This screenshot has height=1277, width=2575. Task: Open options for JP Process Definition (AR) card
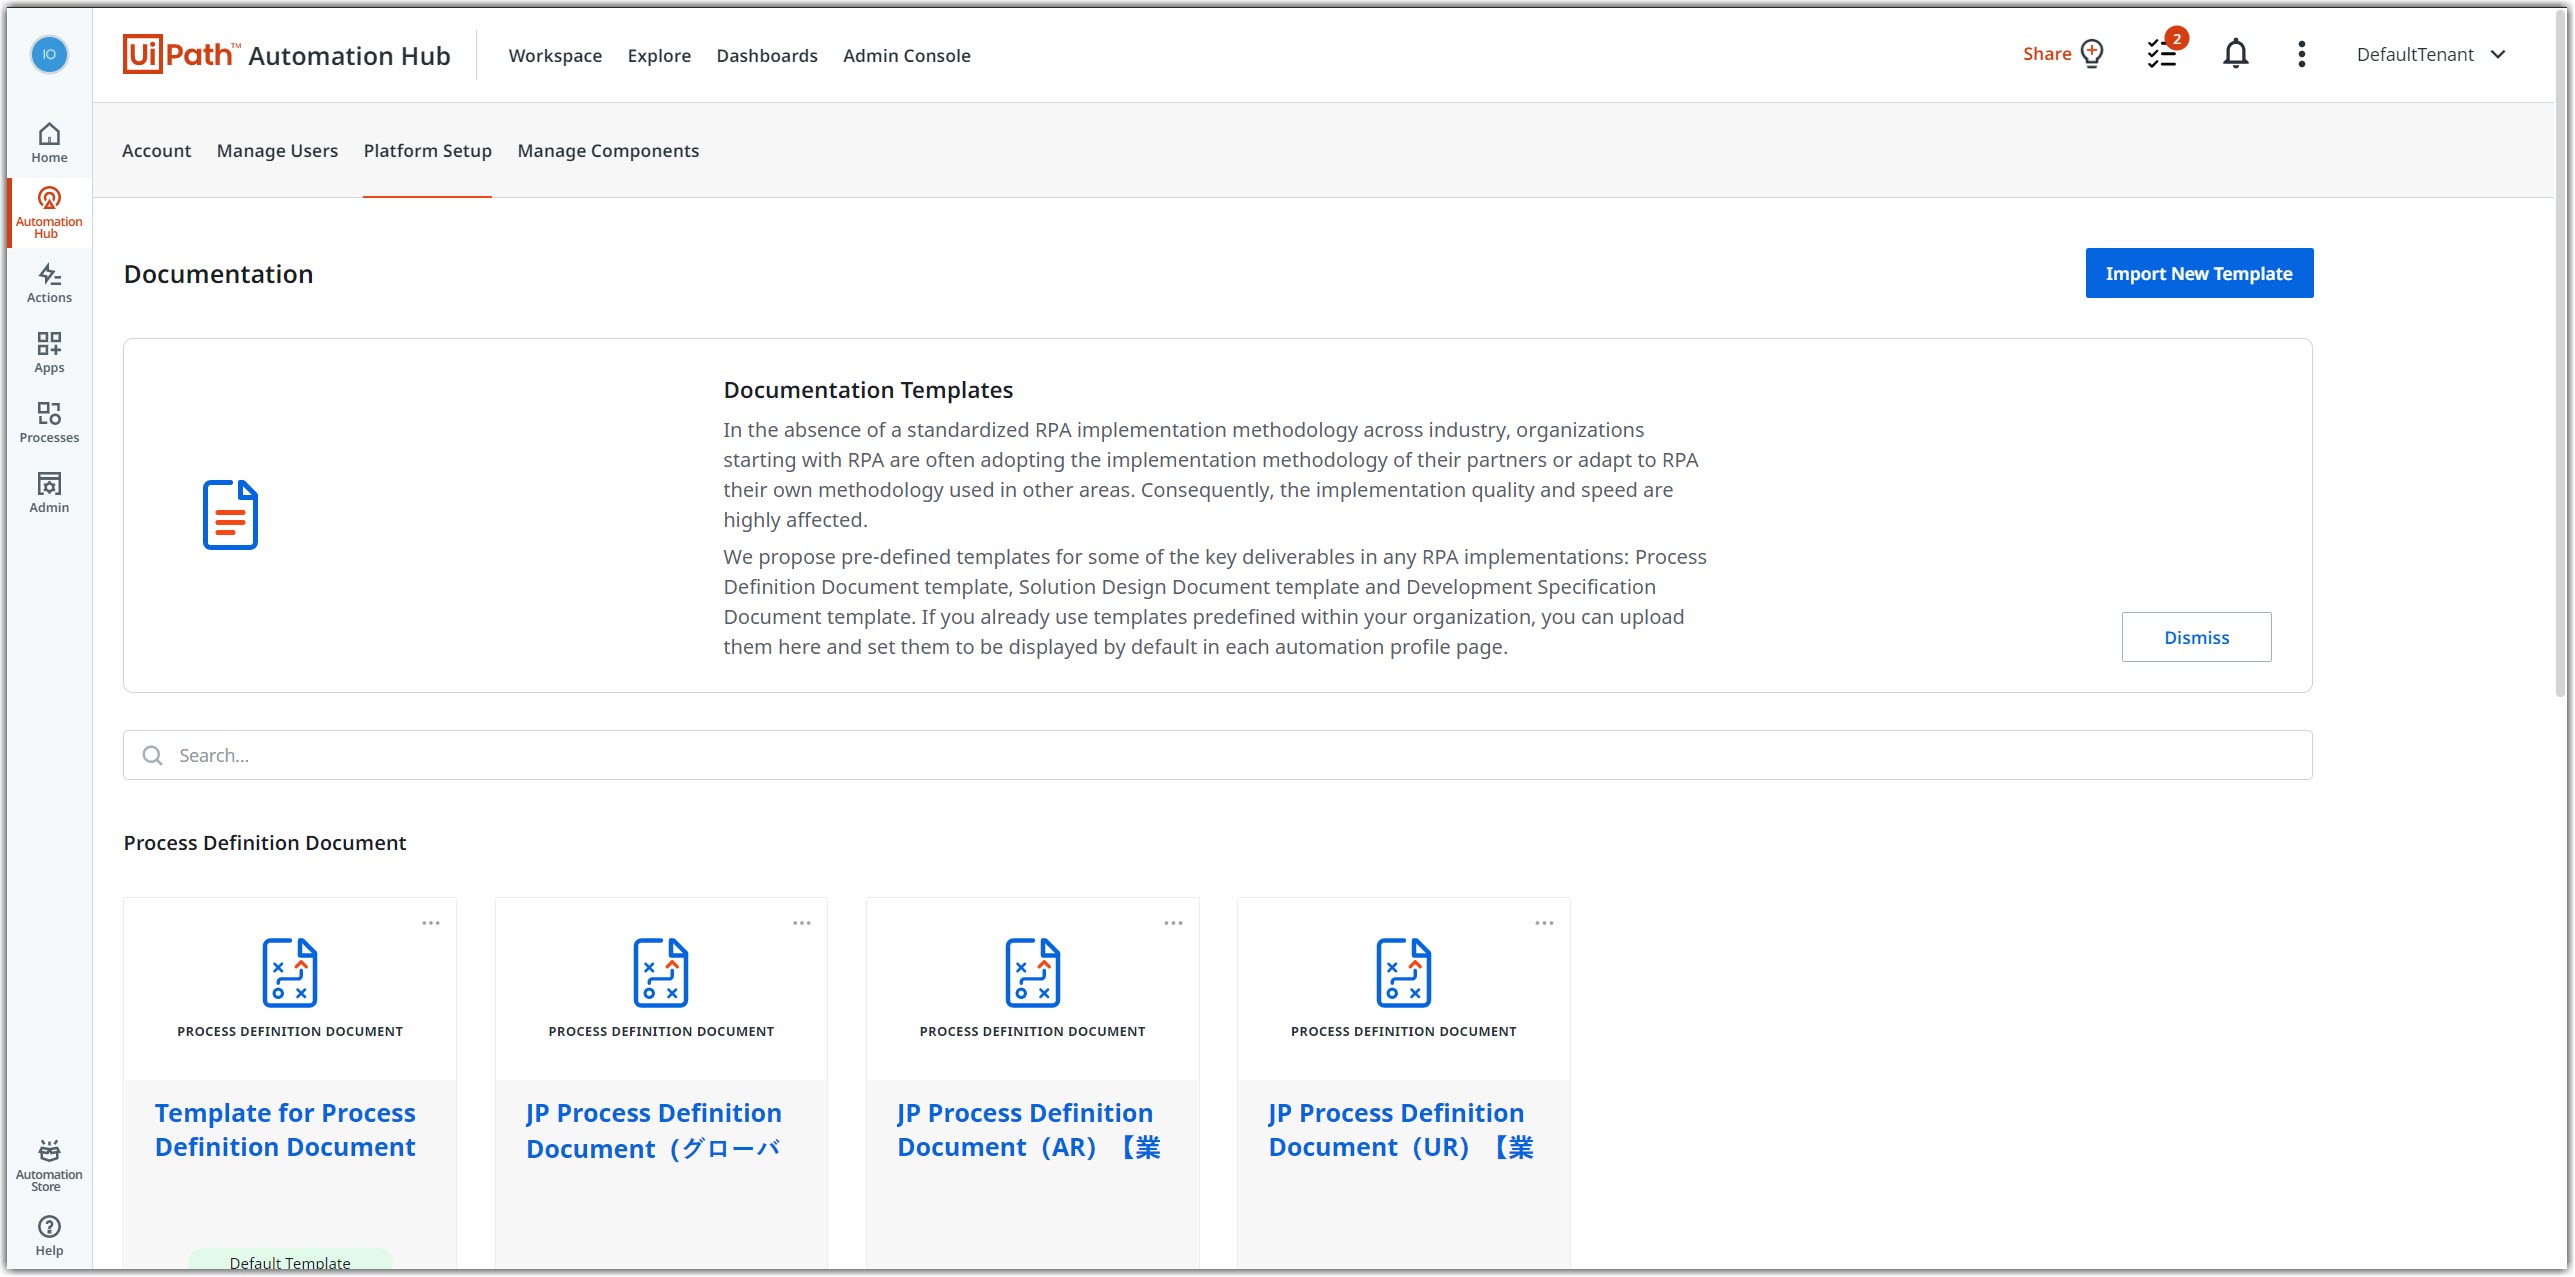click(1173, 923)
